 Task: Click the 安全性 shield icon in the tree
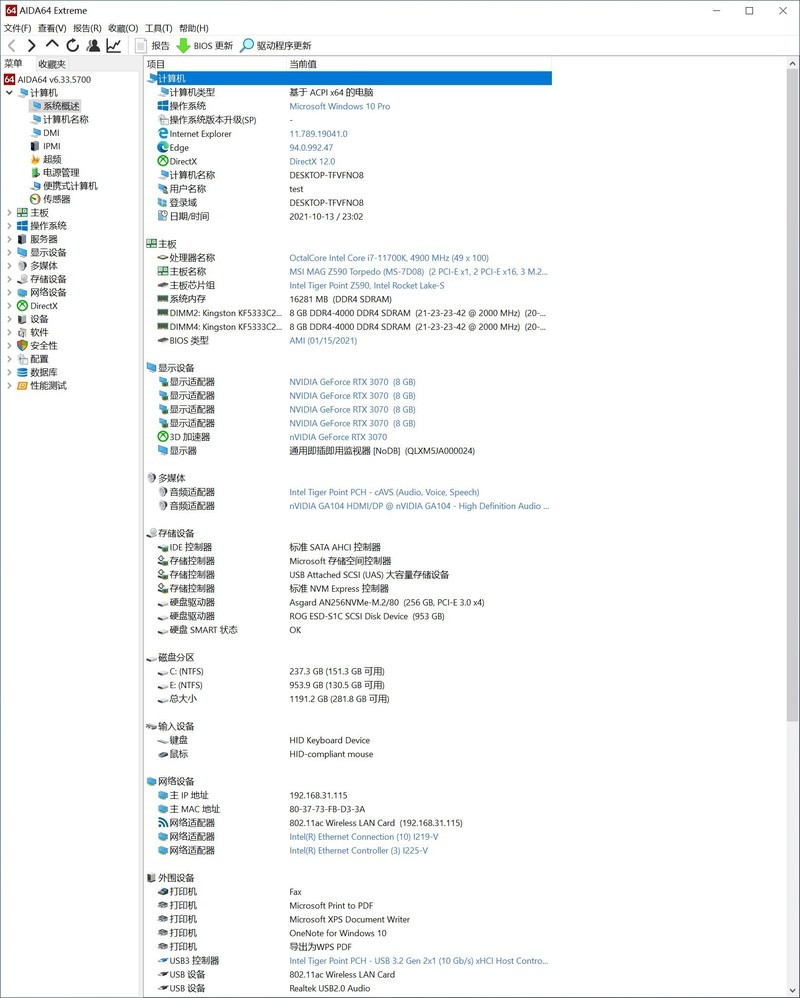click(x=22, y=346)
